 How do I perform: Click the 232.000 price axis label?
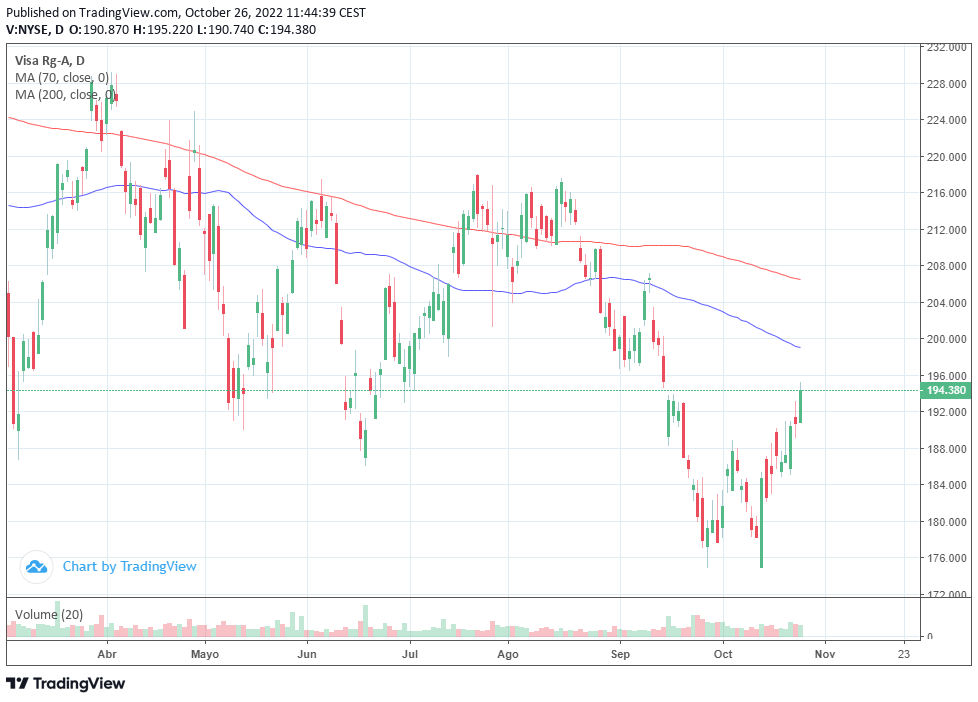(947, 47)
